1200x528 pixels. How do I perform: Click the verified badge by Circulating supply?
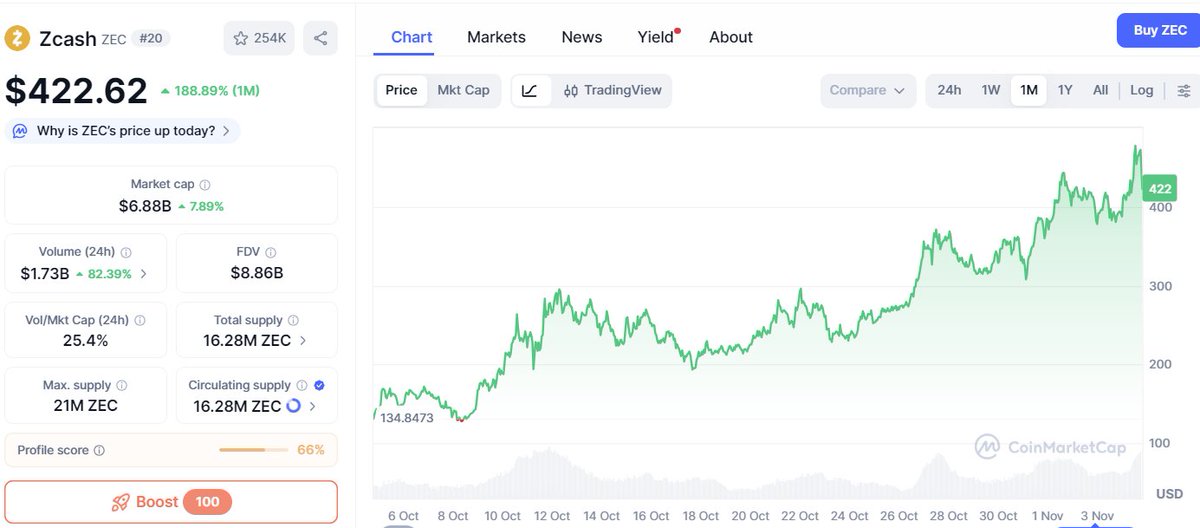click(x=319, y=386)
